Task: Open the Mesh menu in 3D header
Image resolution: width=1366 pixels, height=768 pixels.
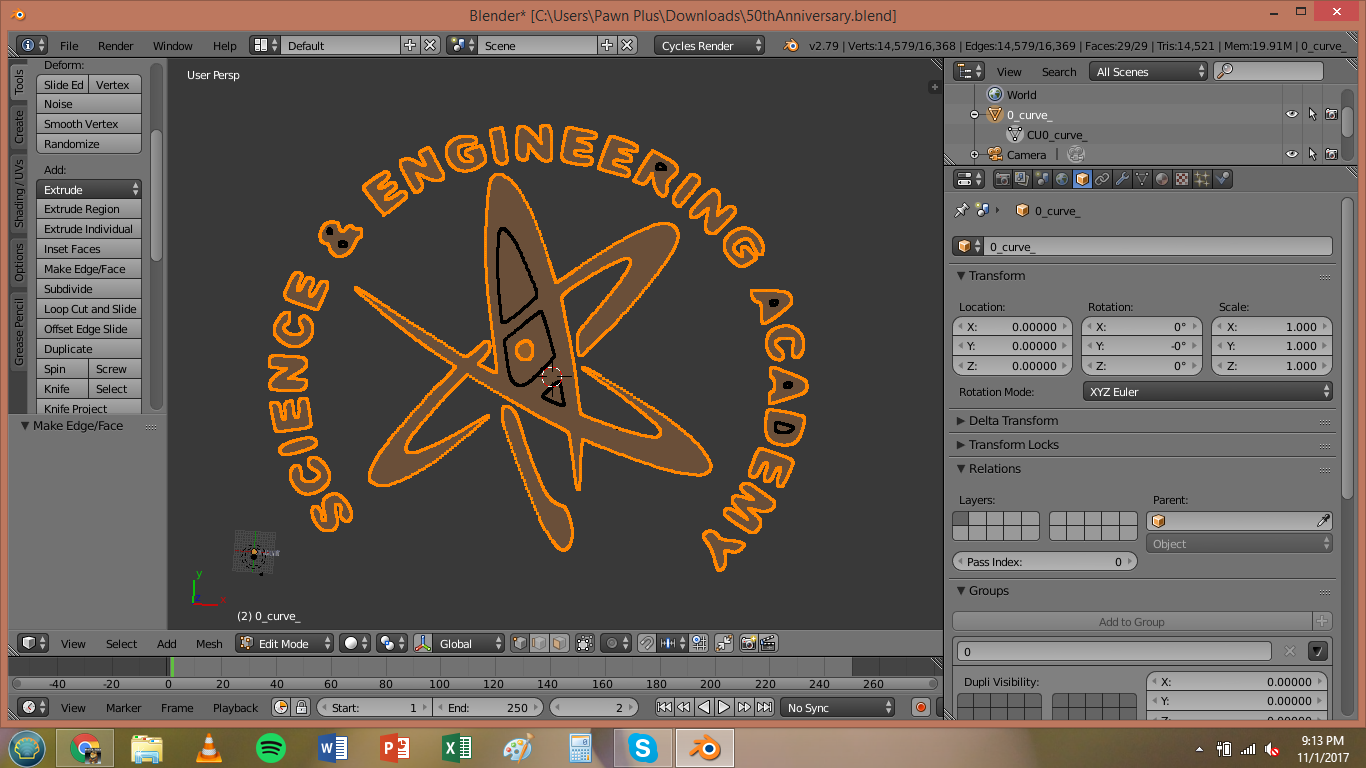Action: tap(209, 644)
